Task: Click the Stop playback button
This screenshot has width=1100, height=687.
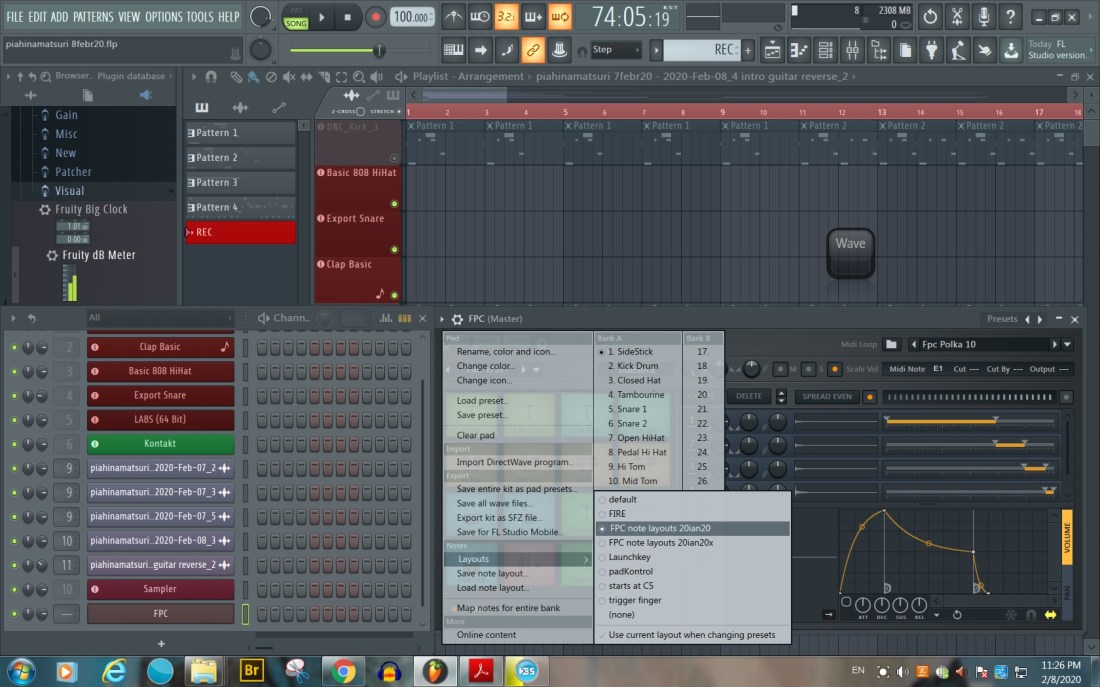Action: pyautogui.click(x=347, y=17)
